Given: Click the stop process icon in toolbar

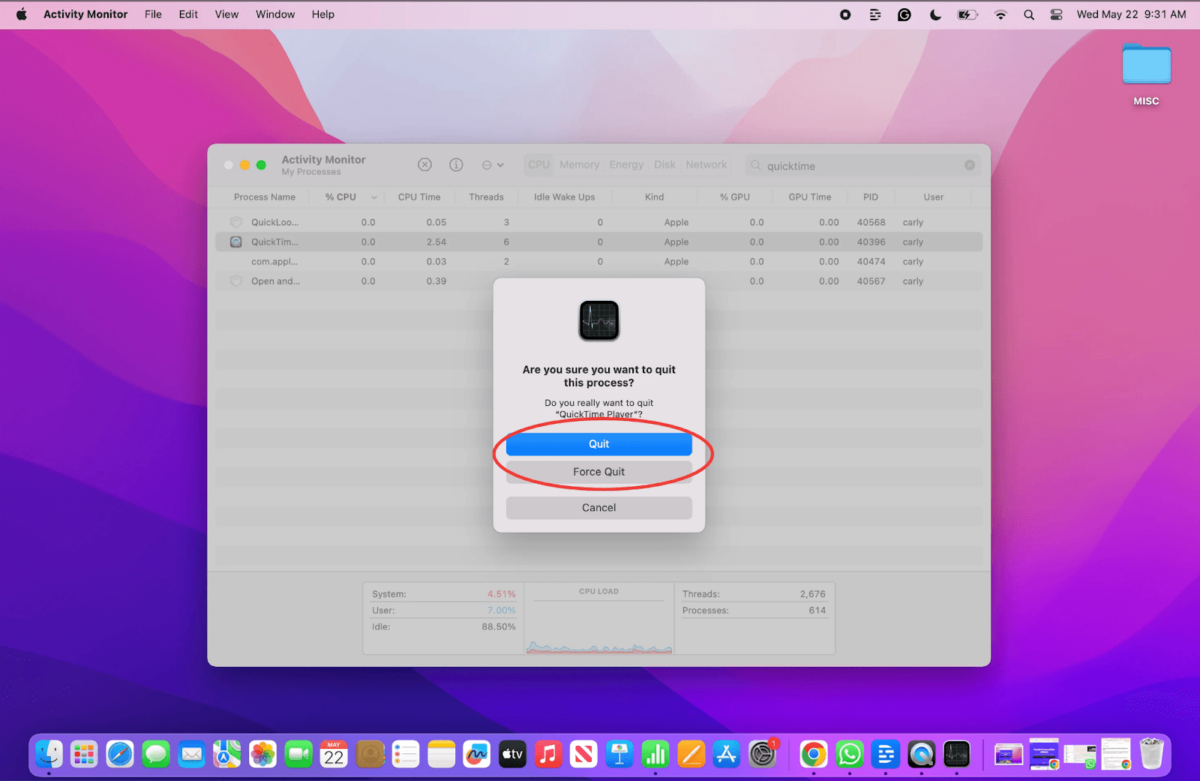Looking at the screenshot, I should (x=425, y=165).
